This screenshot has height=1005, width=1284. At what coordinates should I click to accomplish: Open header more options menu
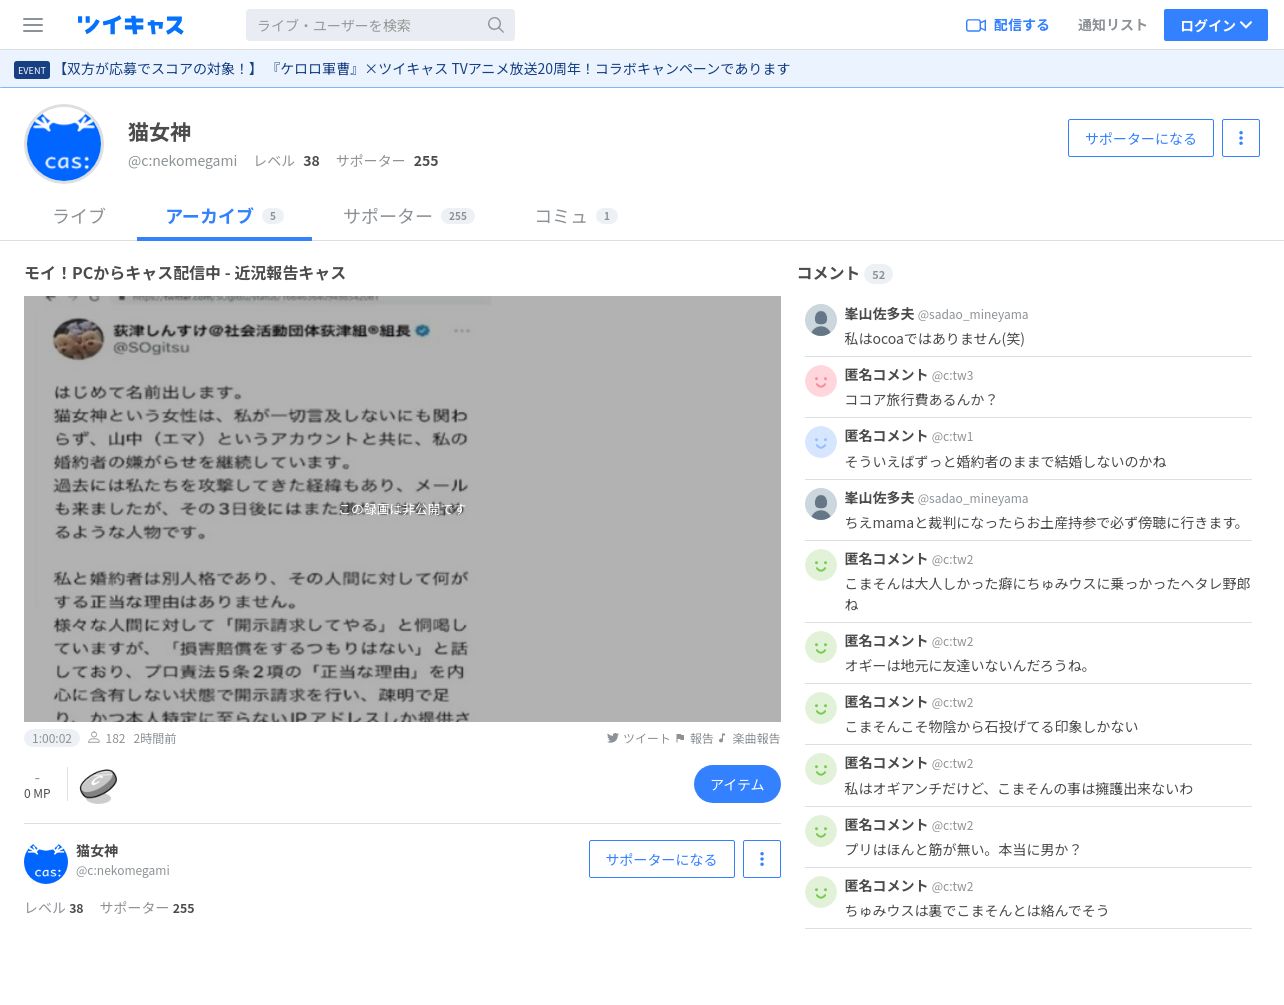pos(1241,138)
